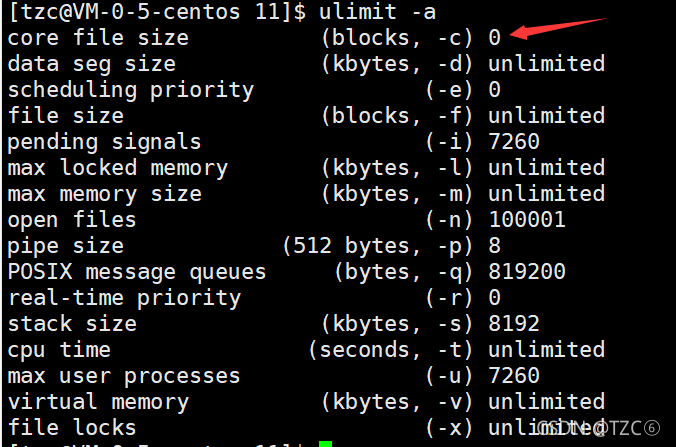Click the red arrow annotation
The image size is (676, 447).
(x=558, y=28)
